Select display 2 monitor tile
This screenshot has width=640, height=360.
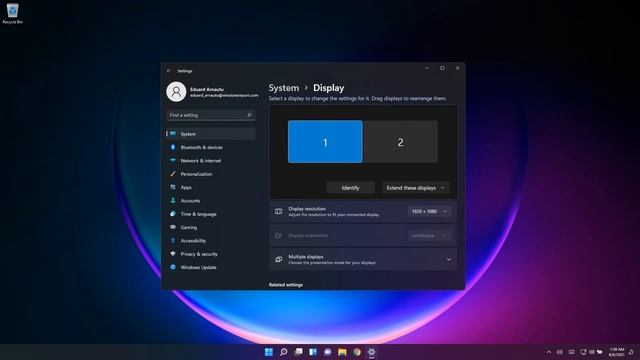coord(400,142)
